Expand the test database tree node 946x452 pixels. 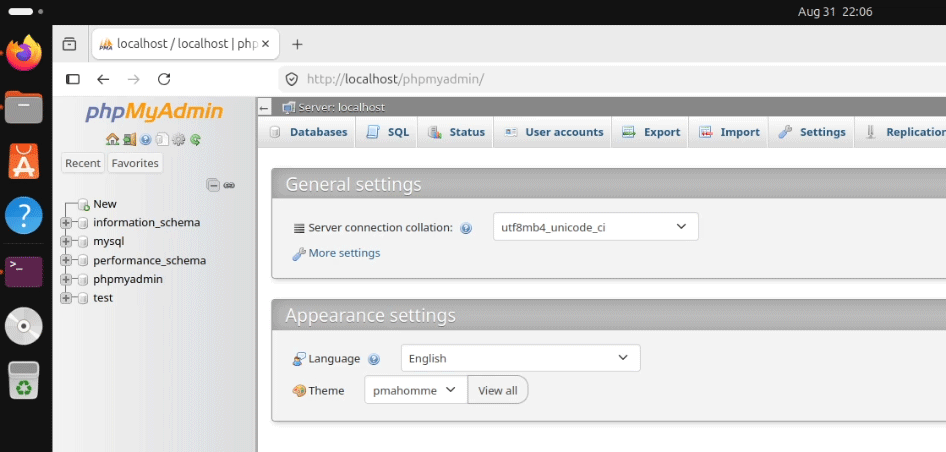(66, 298)
